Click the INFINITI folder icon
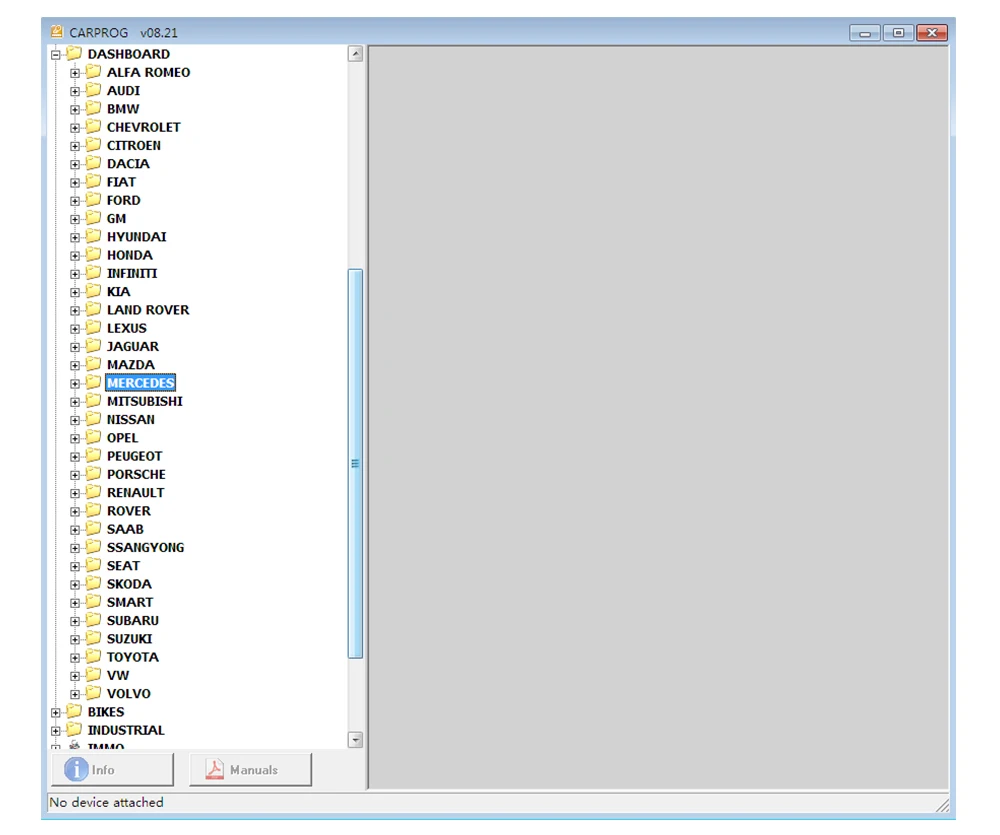 coord(94,272)
